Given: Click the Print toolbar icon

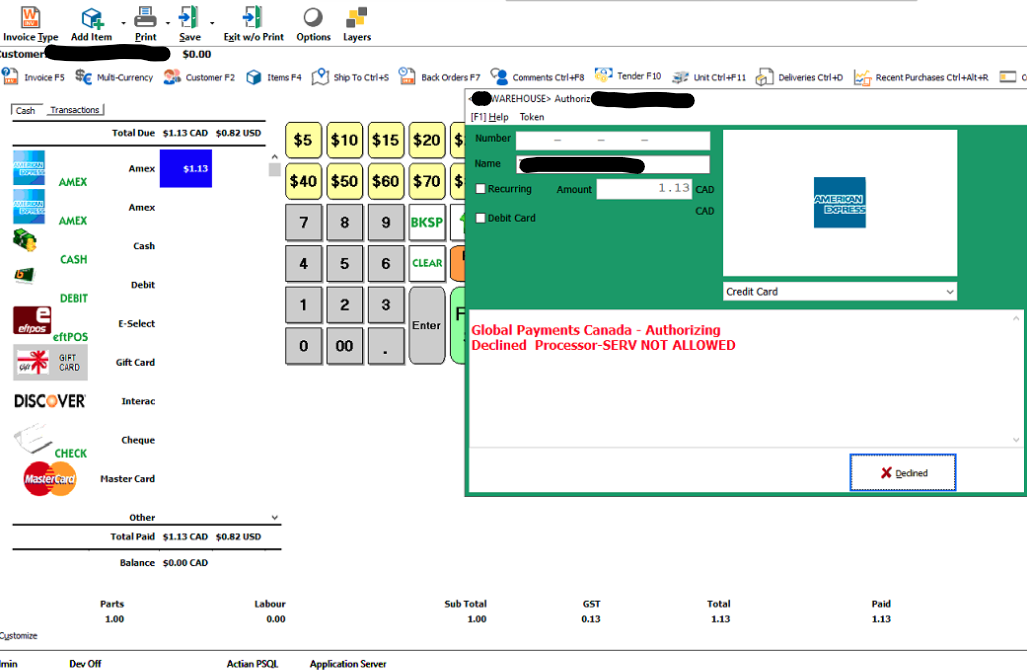Looking at the screenshot, I should (145, 24).
